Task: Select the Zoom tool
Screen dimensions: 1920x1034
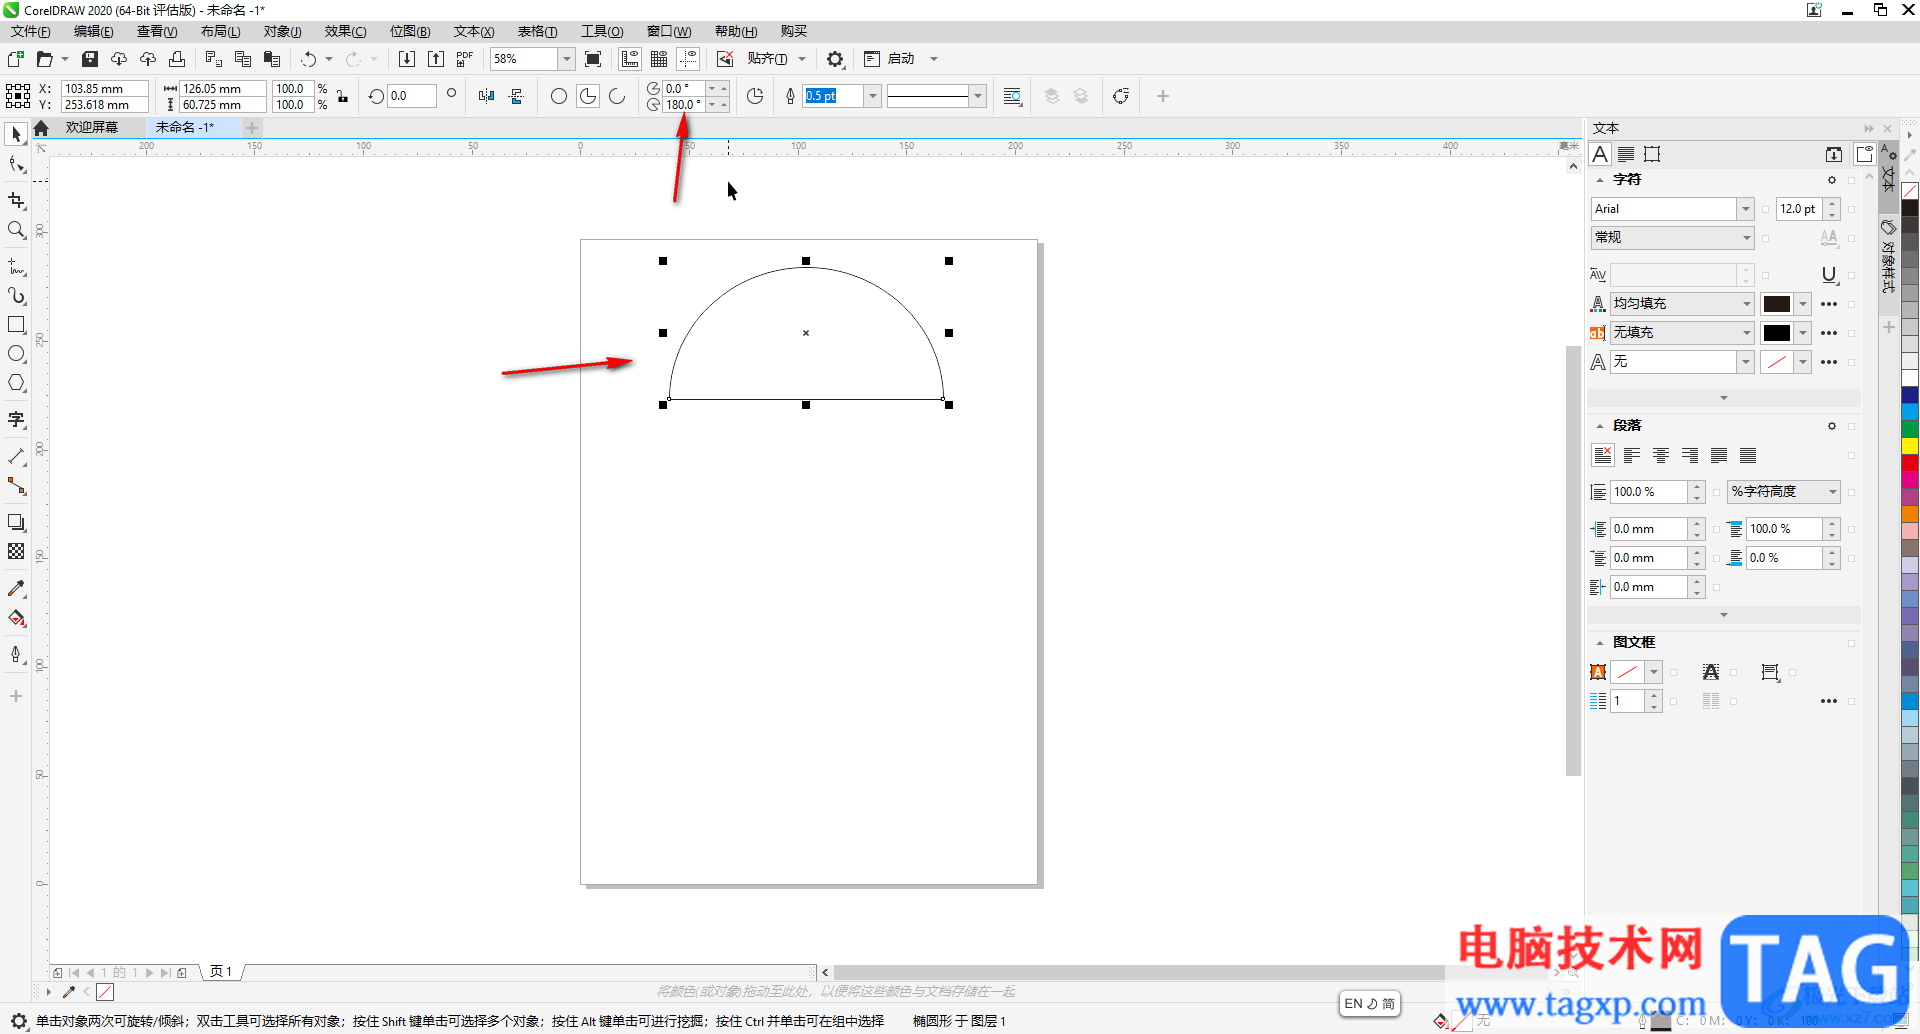Action: [x=16, y=230]
